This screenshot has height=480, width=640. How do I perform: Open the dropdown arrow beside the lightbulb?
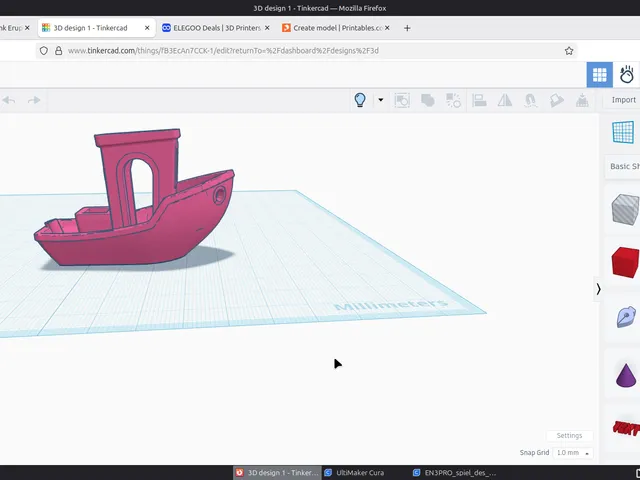pyautogui.click(x=380, y=100)
